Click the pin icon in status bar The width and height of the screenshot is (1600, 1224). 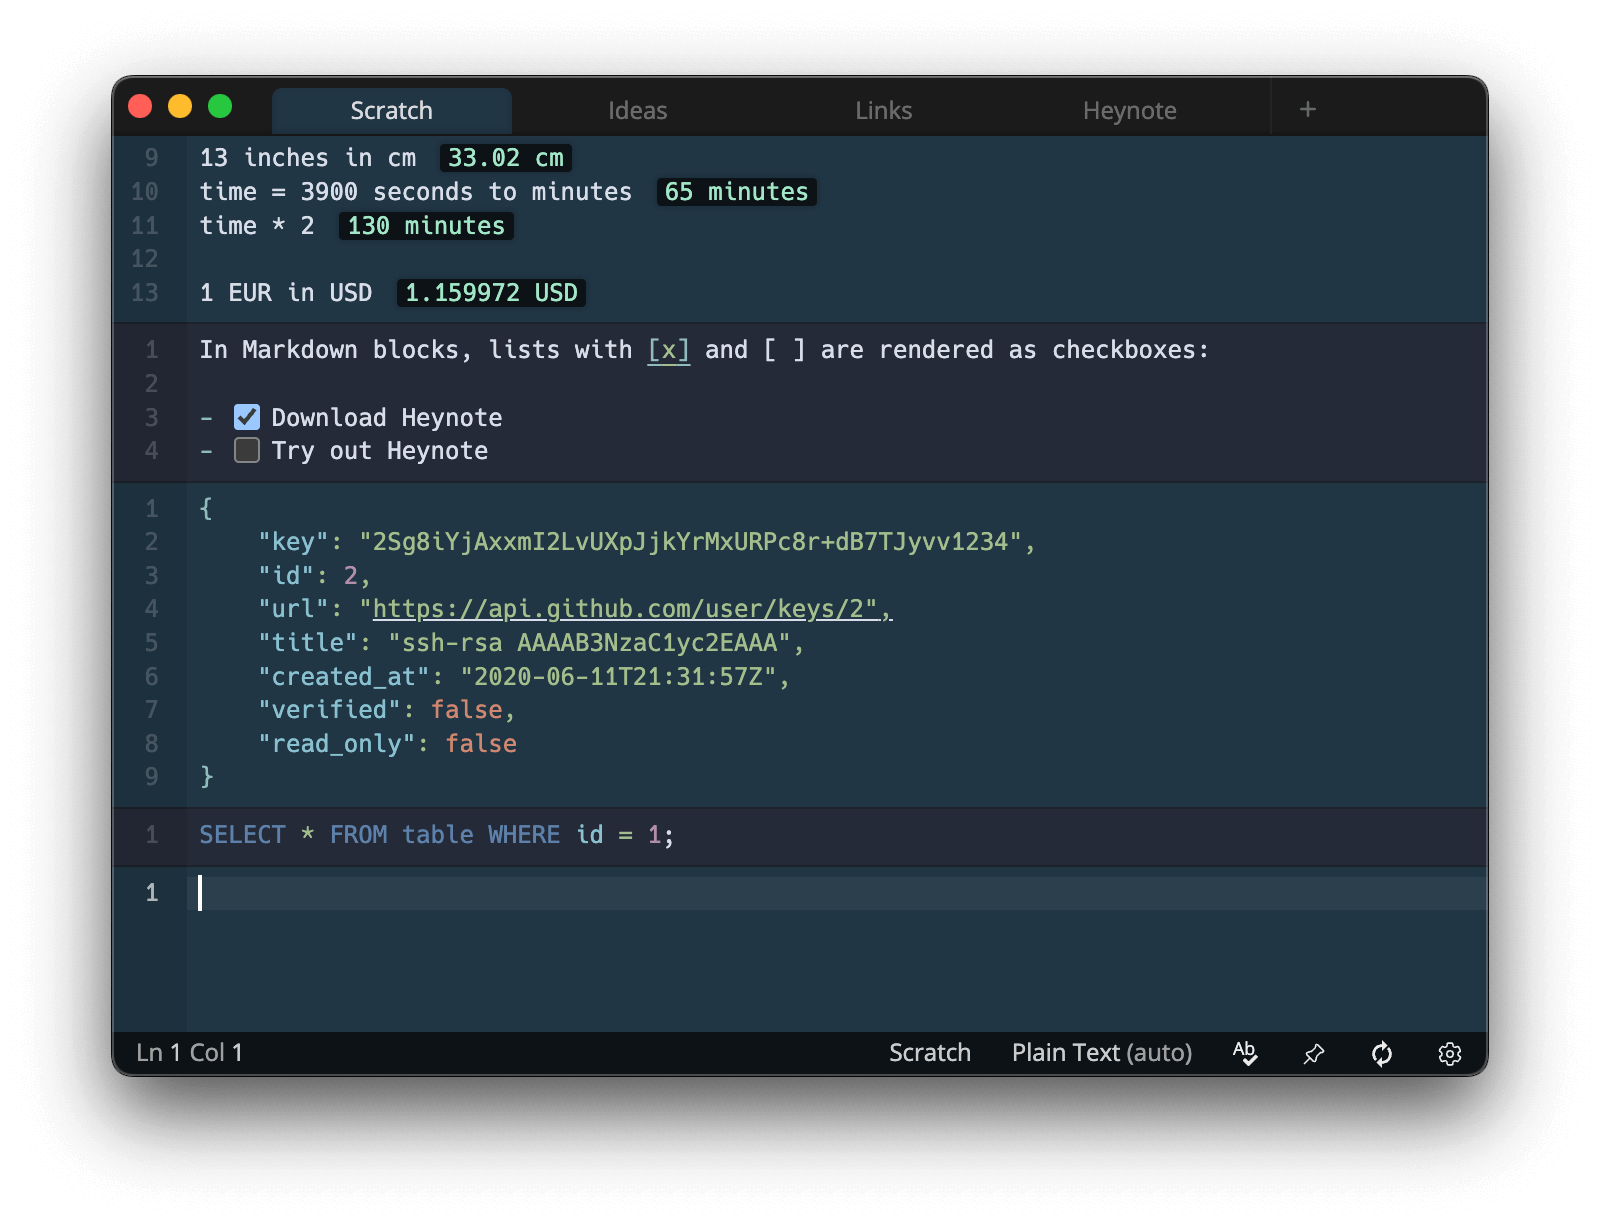pos(1314,1053)
